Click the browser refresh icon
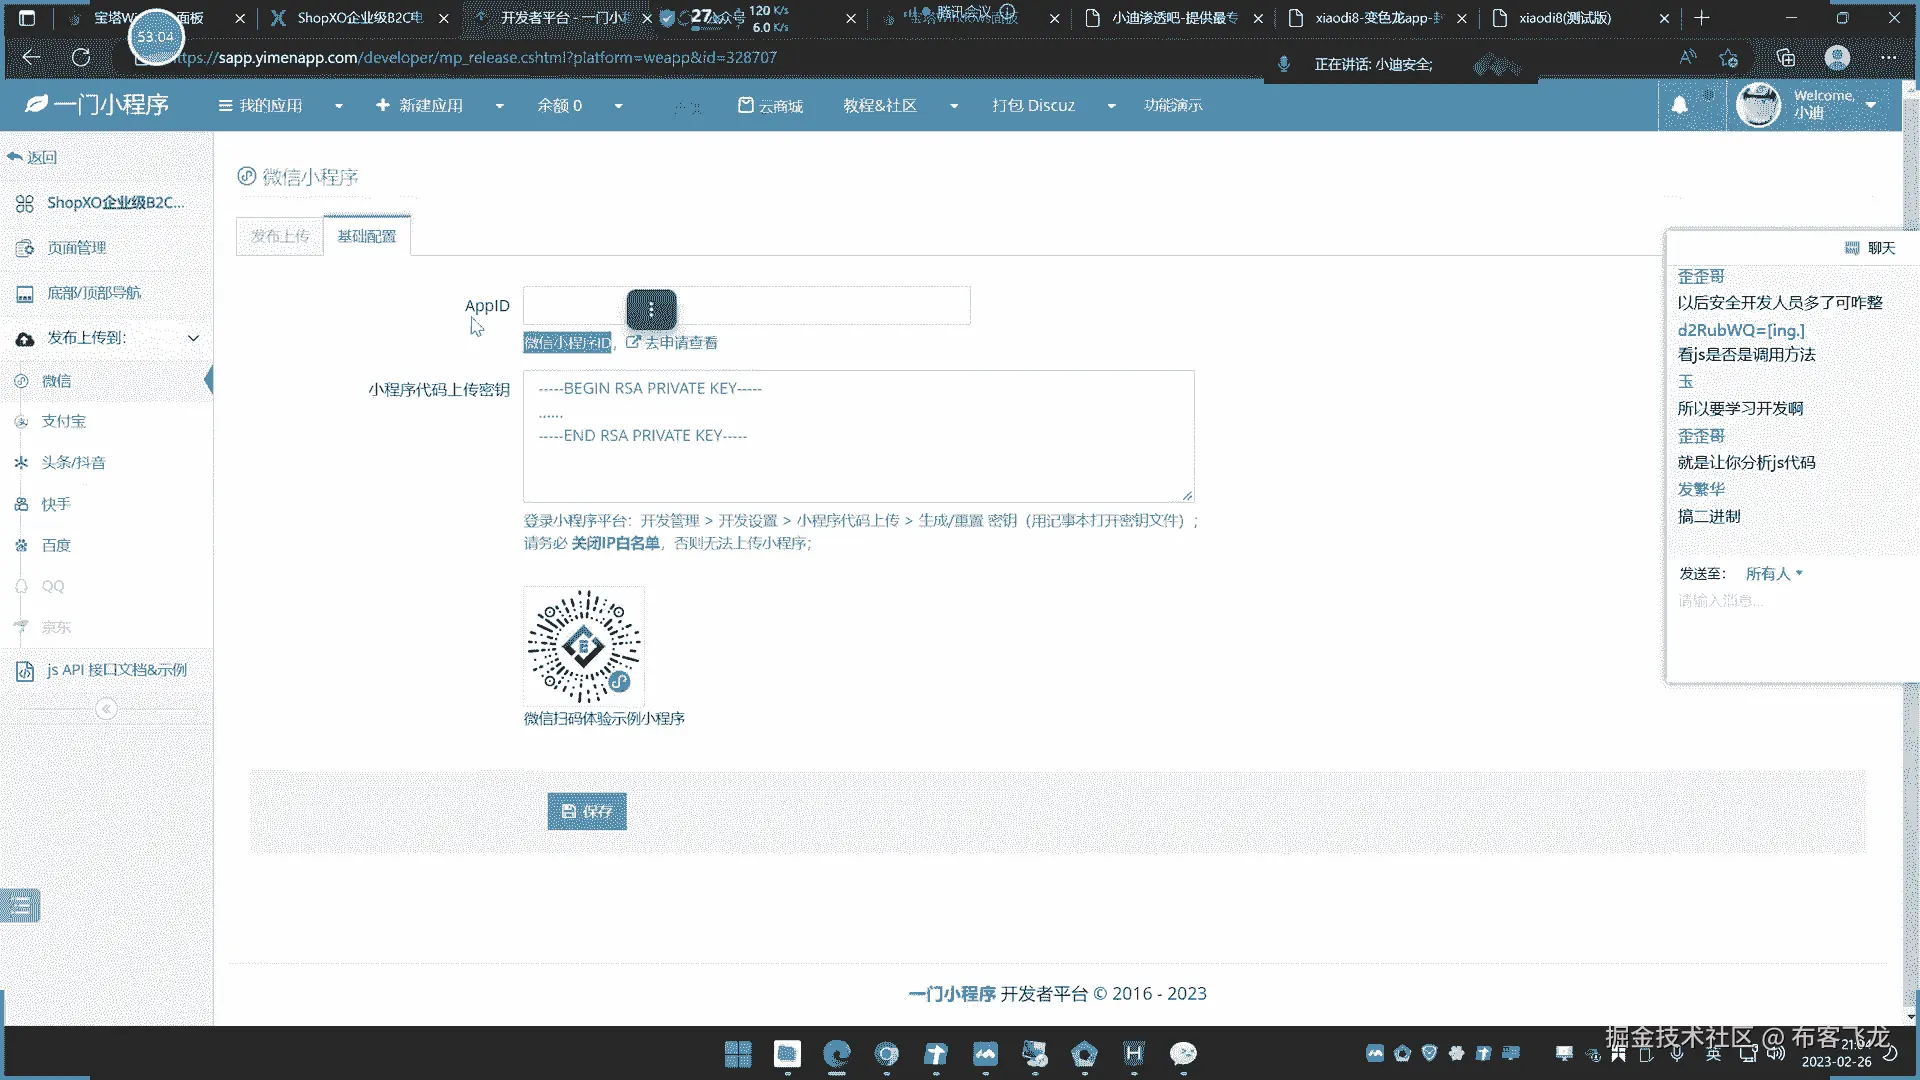The image size is (1920, 1080). [x=81, y=57]
